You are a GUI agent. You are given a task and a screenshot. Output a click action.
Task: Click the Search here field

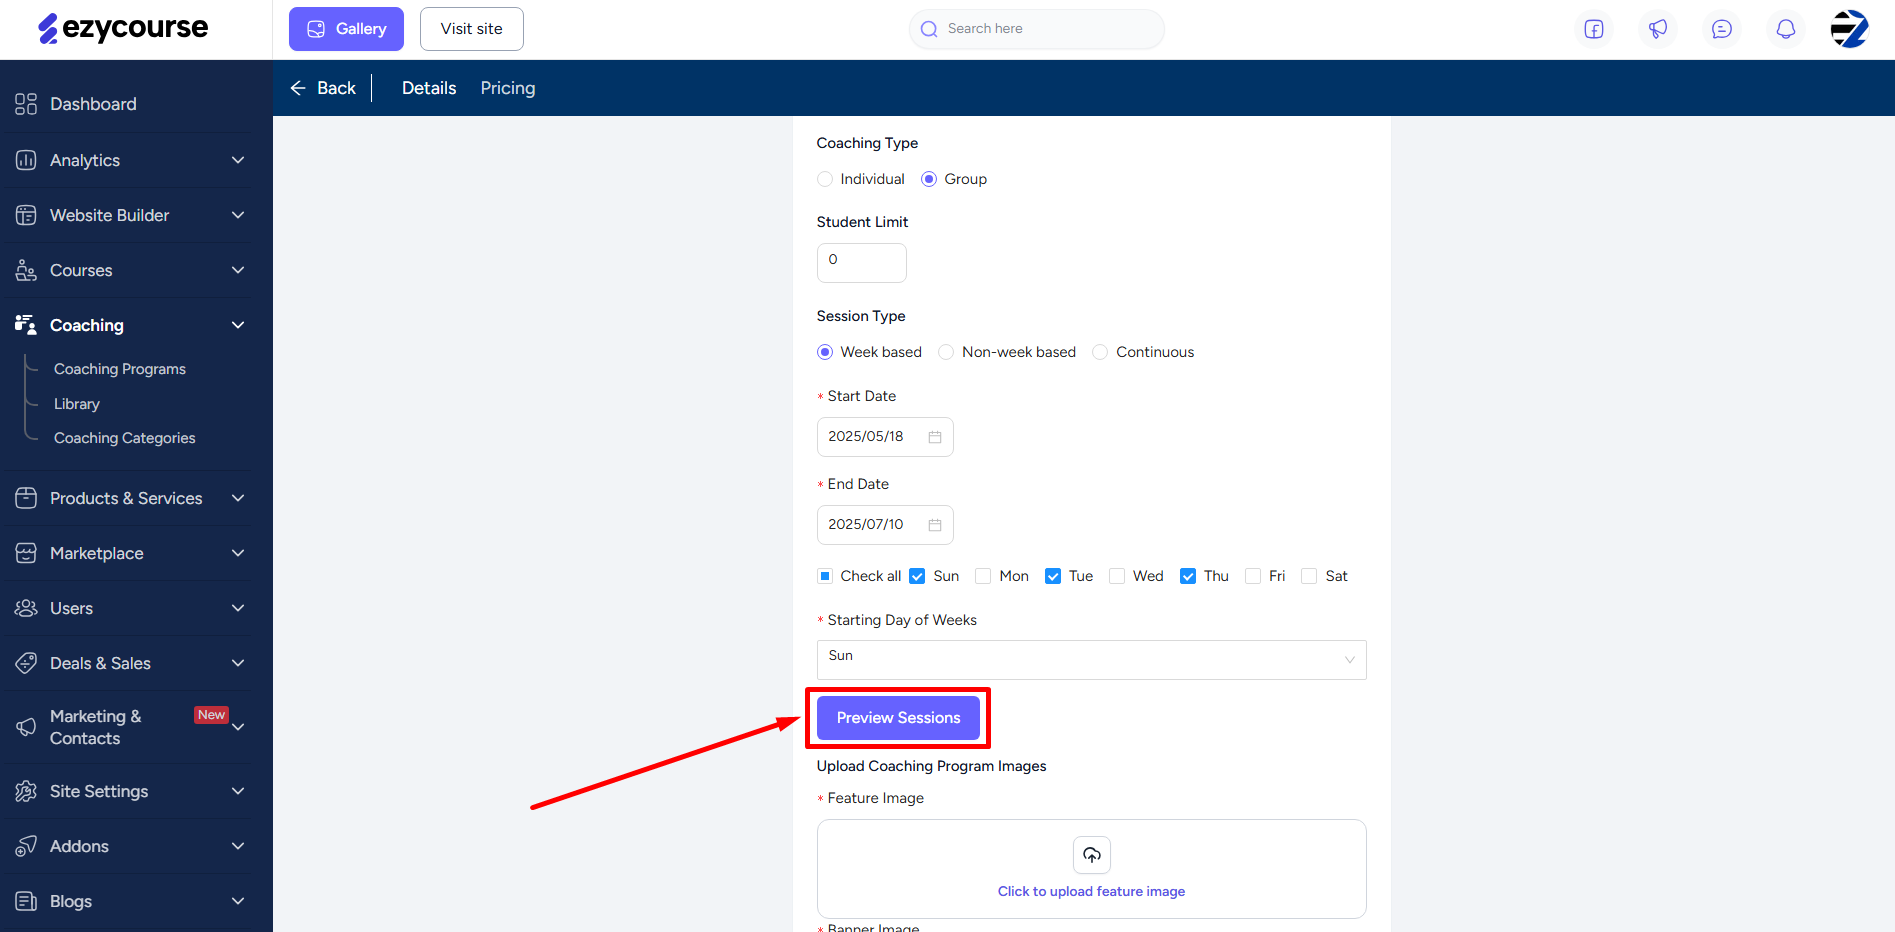[x=1037, y=29]
